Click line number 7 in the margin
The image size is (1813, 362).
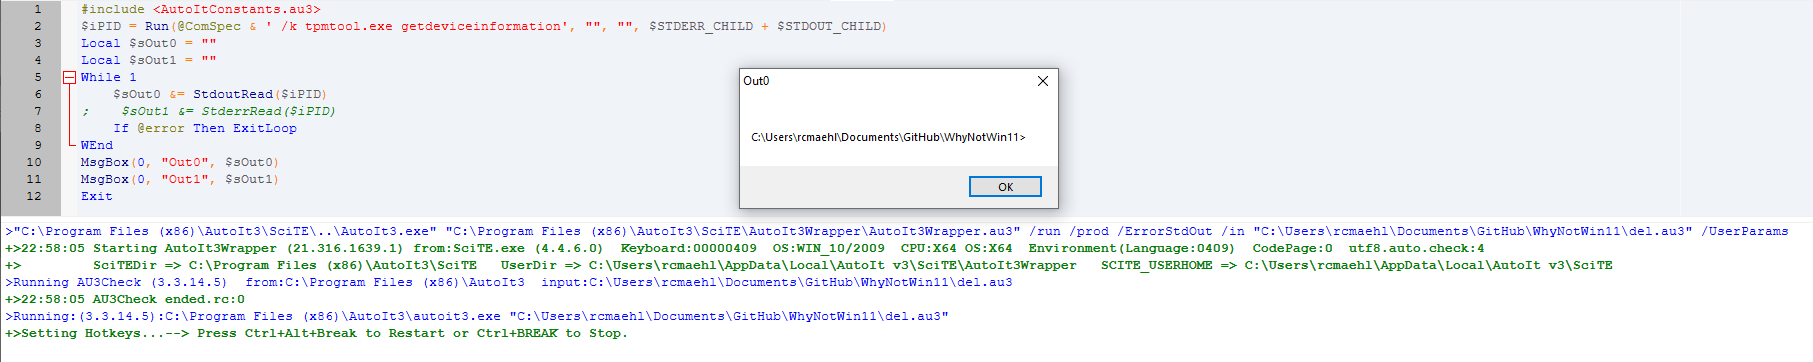pyautogui.click(x=38, y=111)
